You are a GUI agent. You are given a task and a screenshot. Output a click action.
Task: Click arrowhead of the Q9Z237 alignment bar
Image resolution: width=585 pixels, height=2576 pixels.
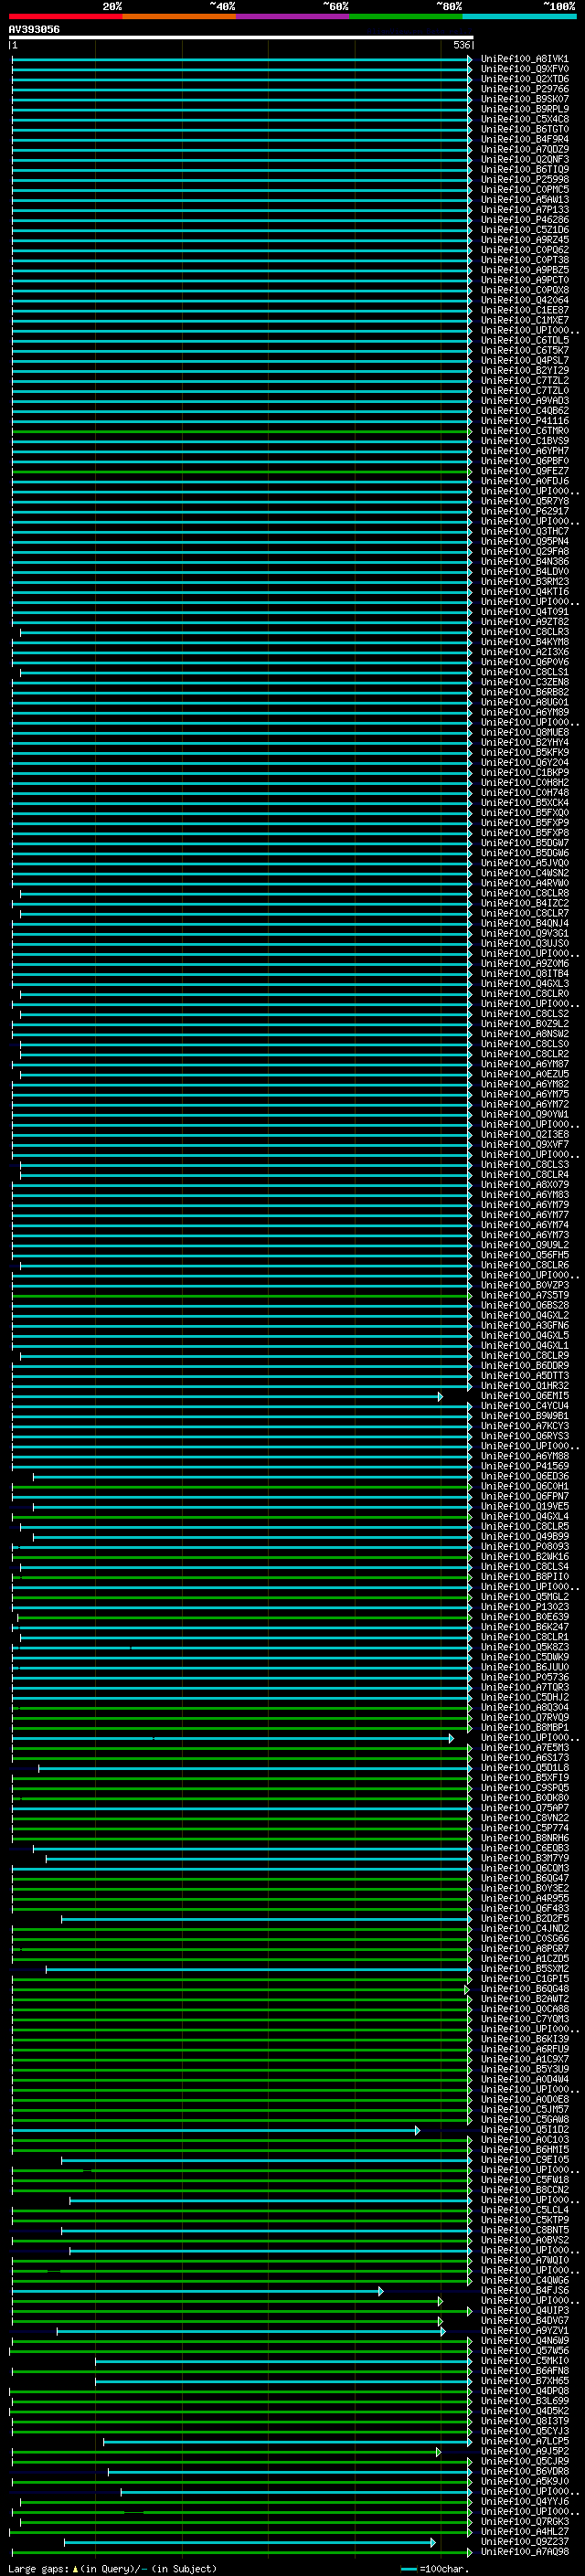pos(433,2541)
